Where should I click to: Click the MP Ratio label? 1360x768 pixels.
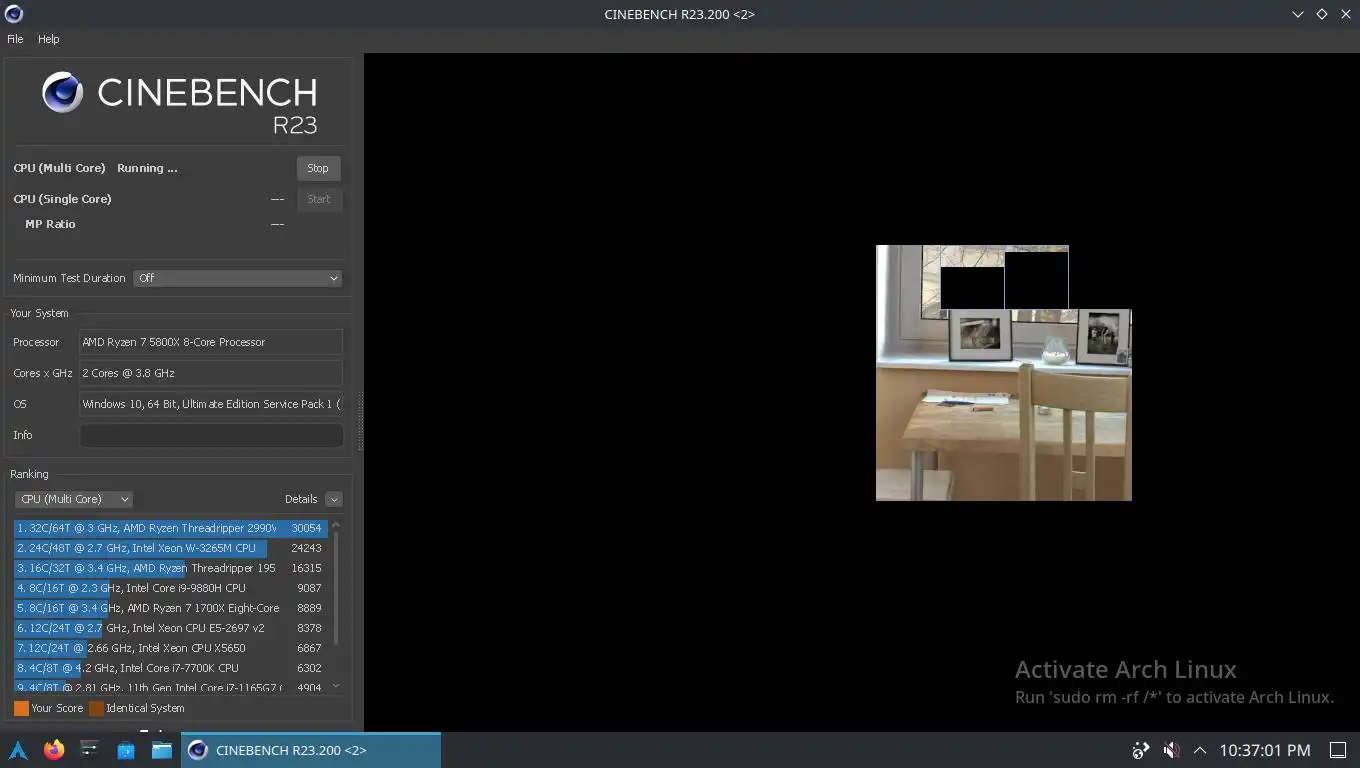(x=50, y=224)
